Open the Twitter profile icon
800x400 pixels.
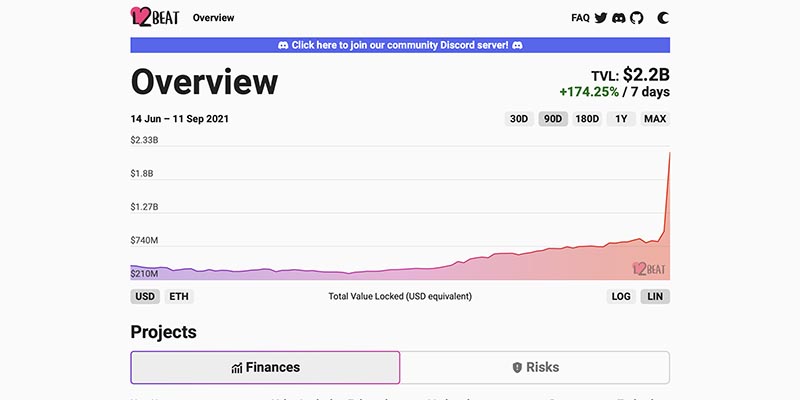tap(601, 18)
